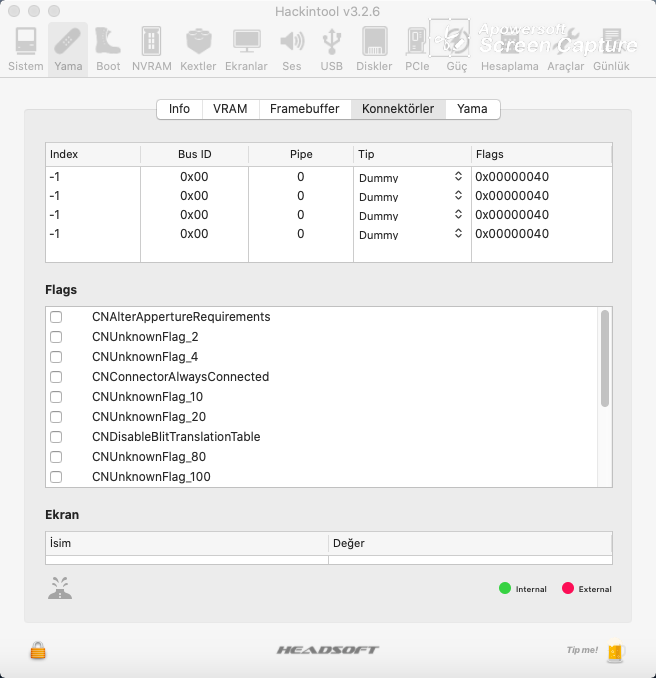Open the Sistem toolbar section

point(26,49)
